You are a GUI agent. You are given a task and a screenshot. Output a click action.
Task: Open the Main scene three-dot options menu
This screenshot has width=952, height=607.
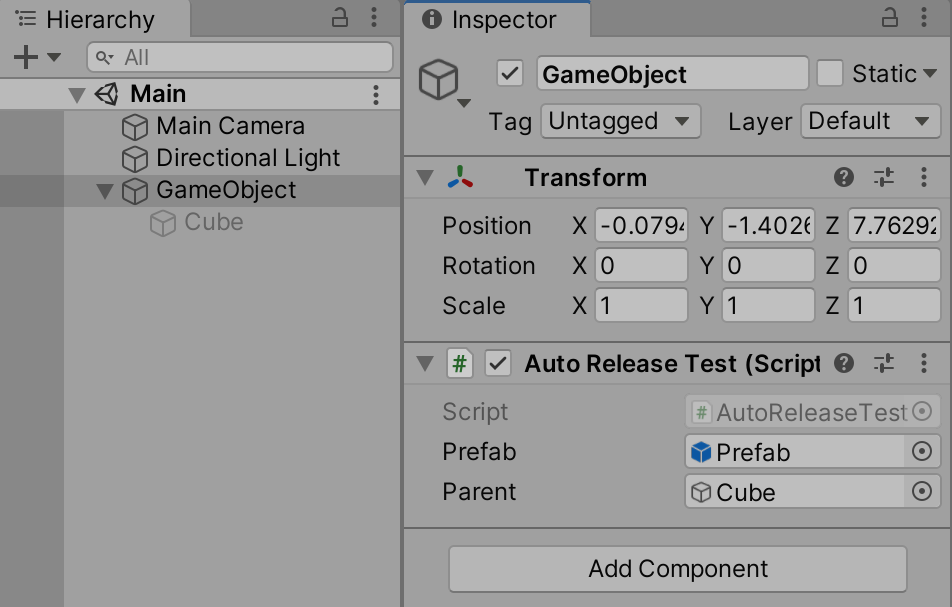376,94
